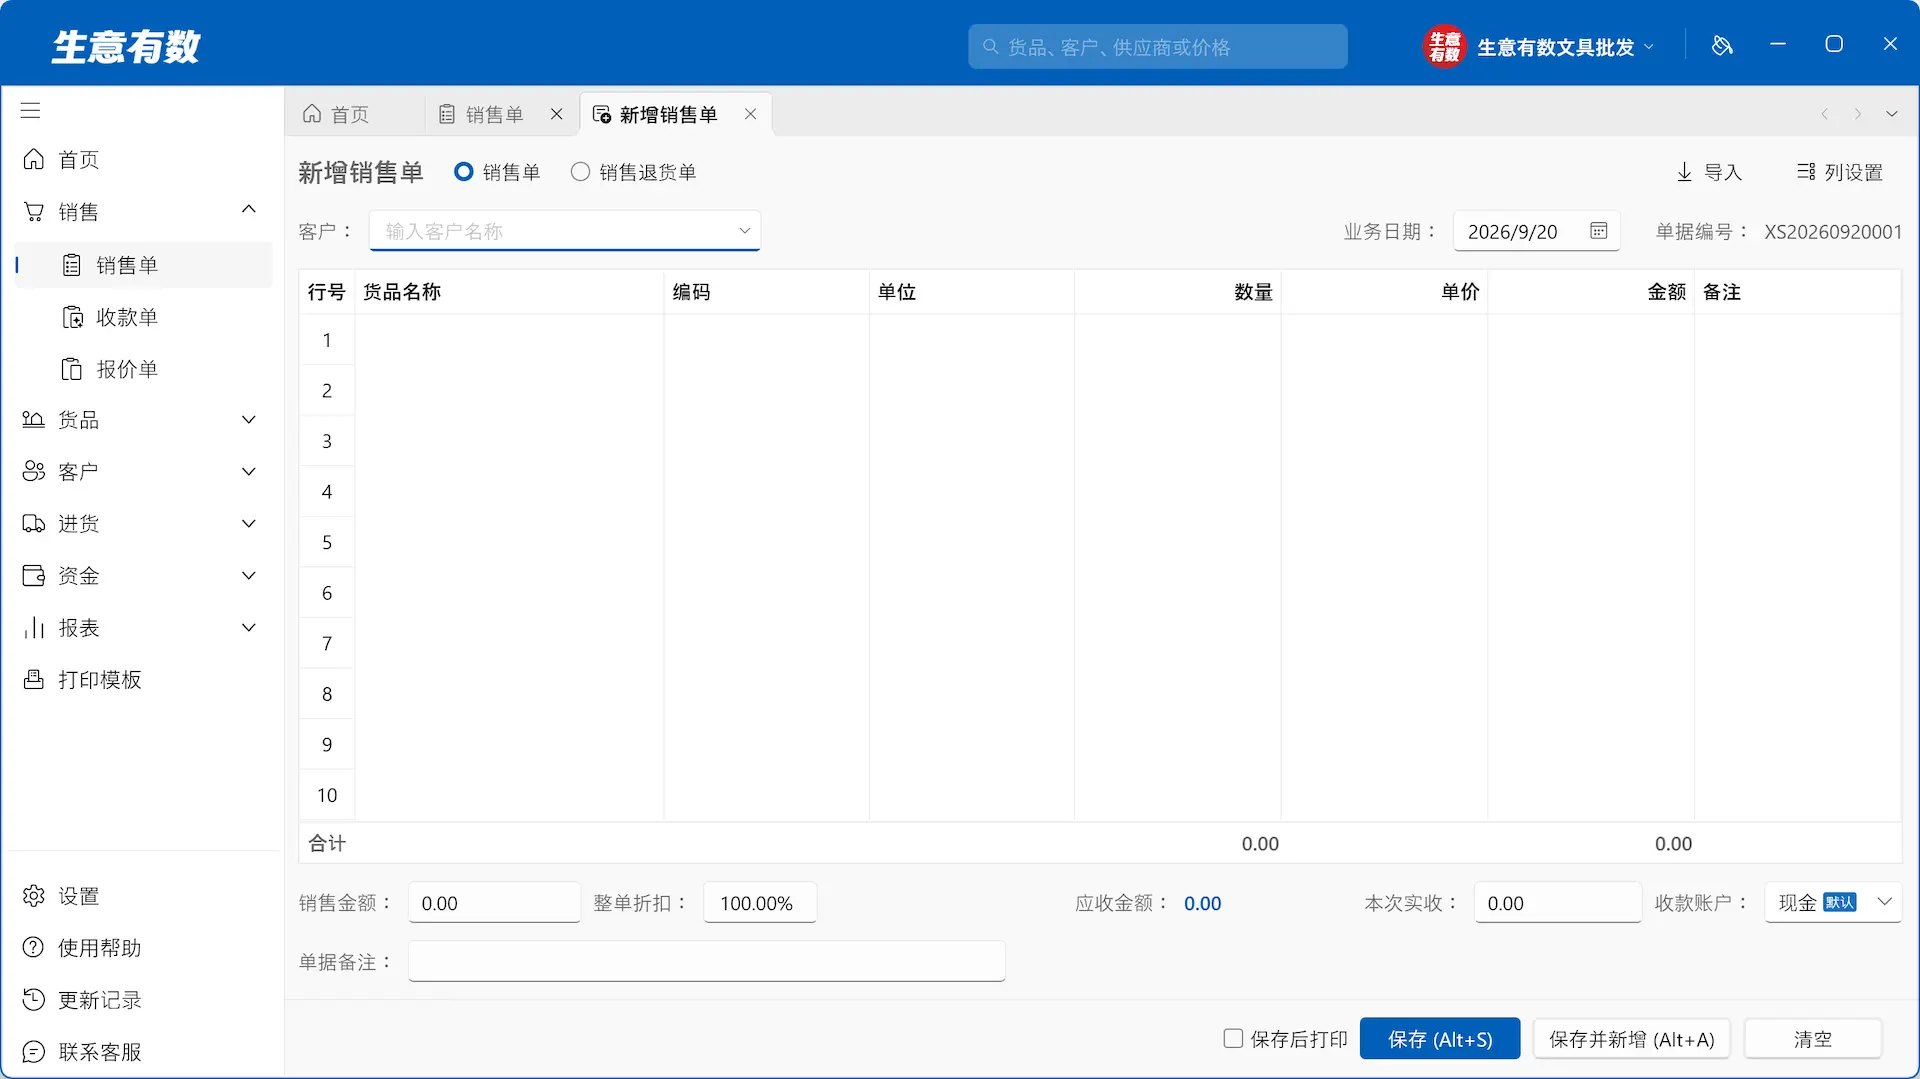Open 列设置 column settings
Viewport: 1920px width, 1079px height.
tap(1840, 172)
